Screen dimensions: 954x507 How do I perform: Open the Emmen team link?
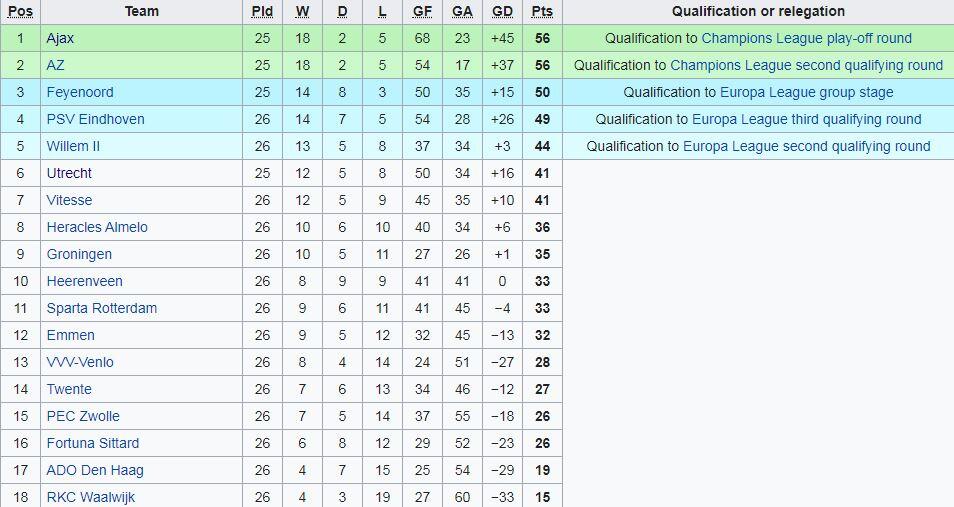[71, 335]
